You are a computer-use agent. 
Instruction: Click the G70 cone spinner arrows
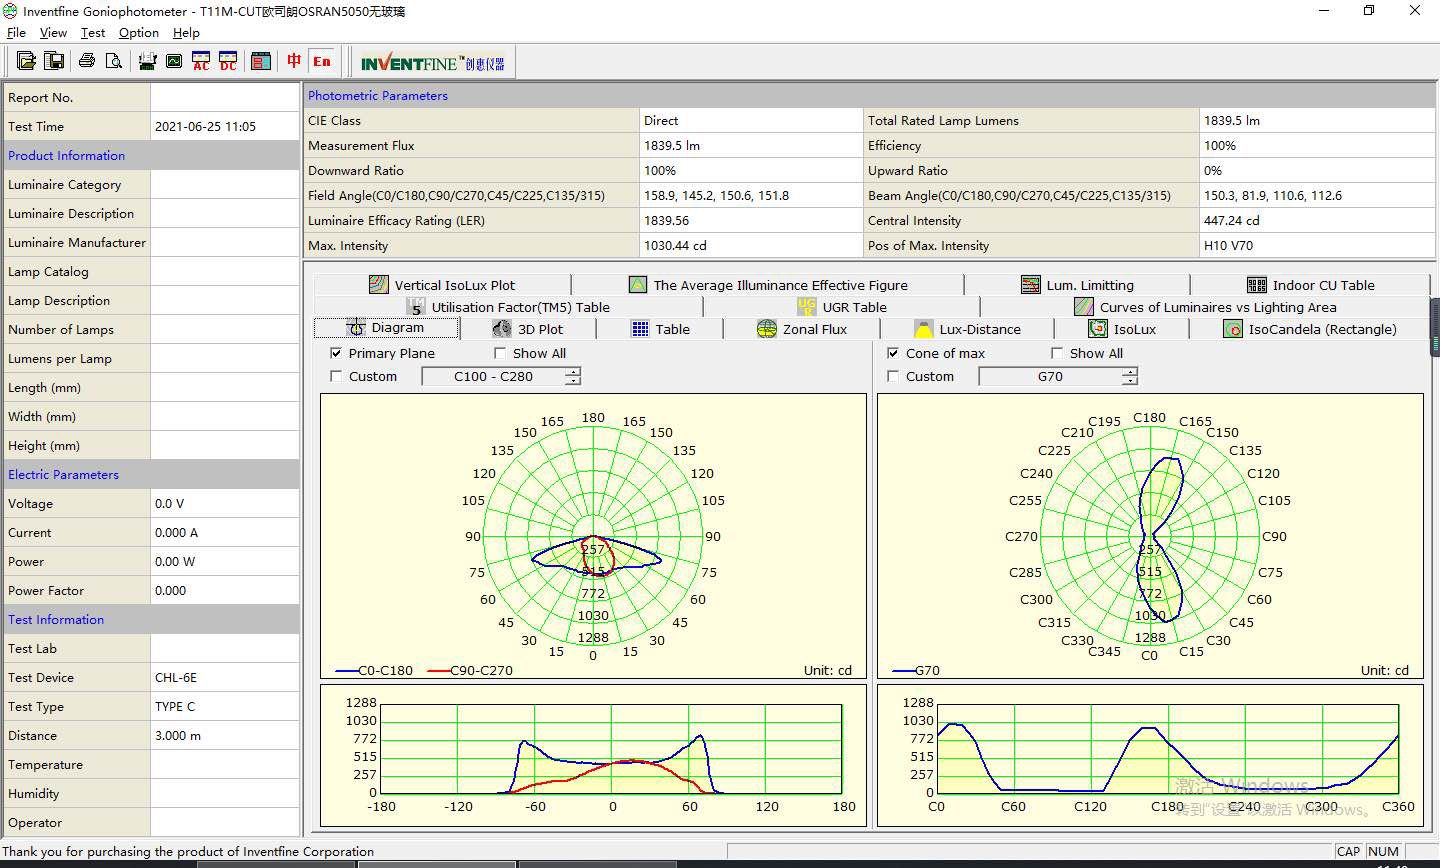(1129, 376)
